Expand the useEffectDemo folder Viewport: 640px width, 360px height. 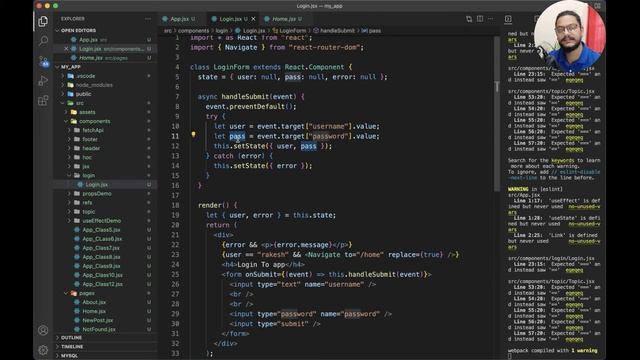click(102, 220)
